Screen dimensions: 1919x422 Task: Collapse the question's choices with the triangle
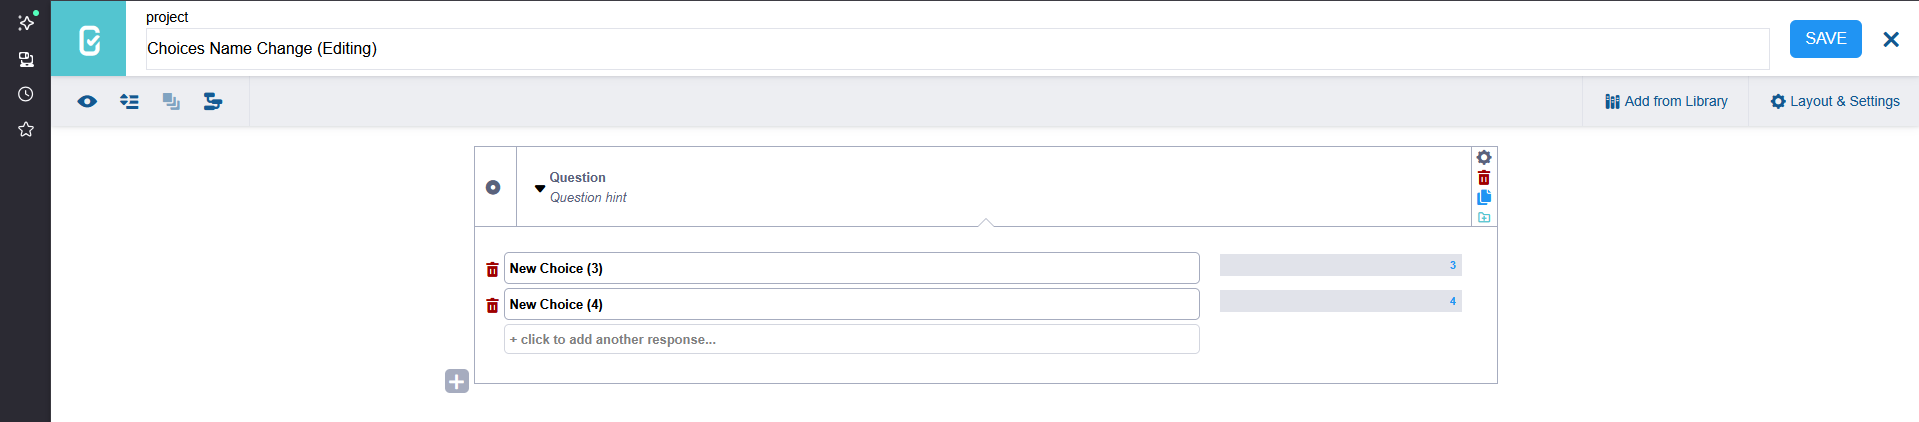(540, 188)
